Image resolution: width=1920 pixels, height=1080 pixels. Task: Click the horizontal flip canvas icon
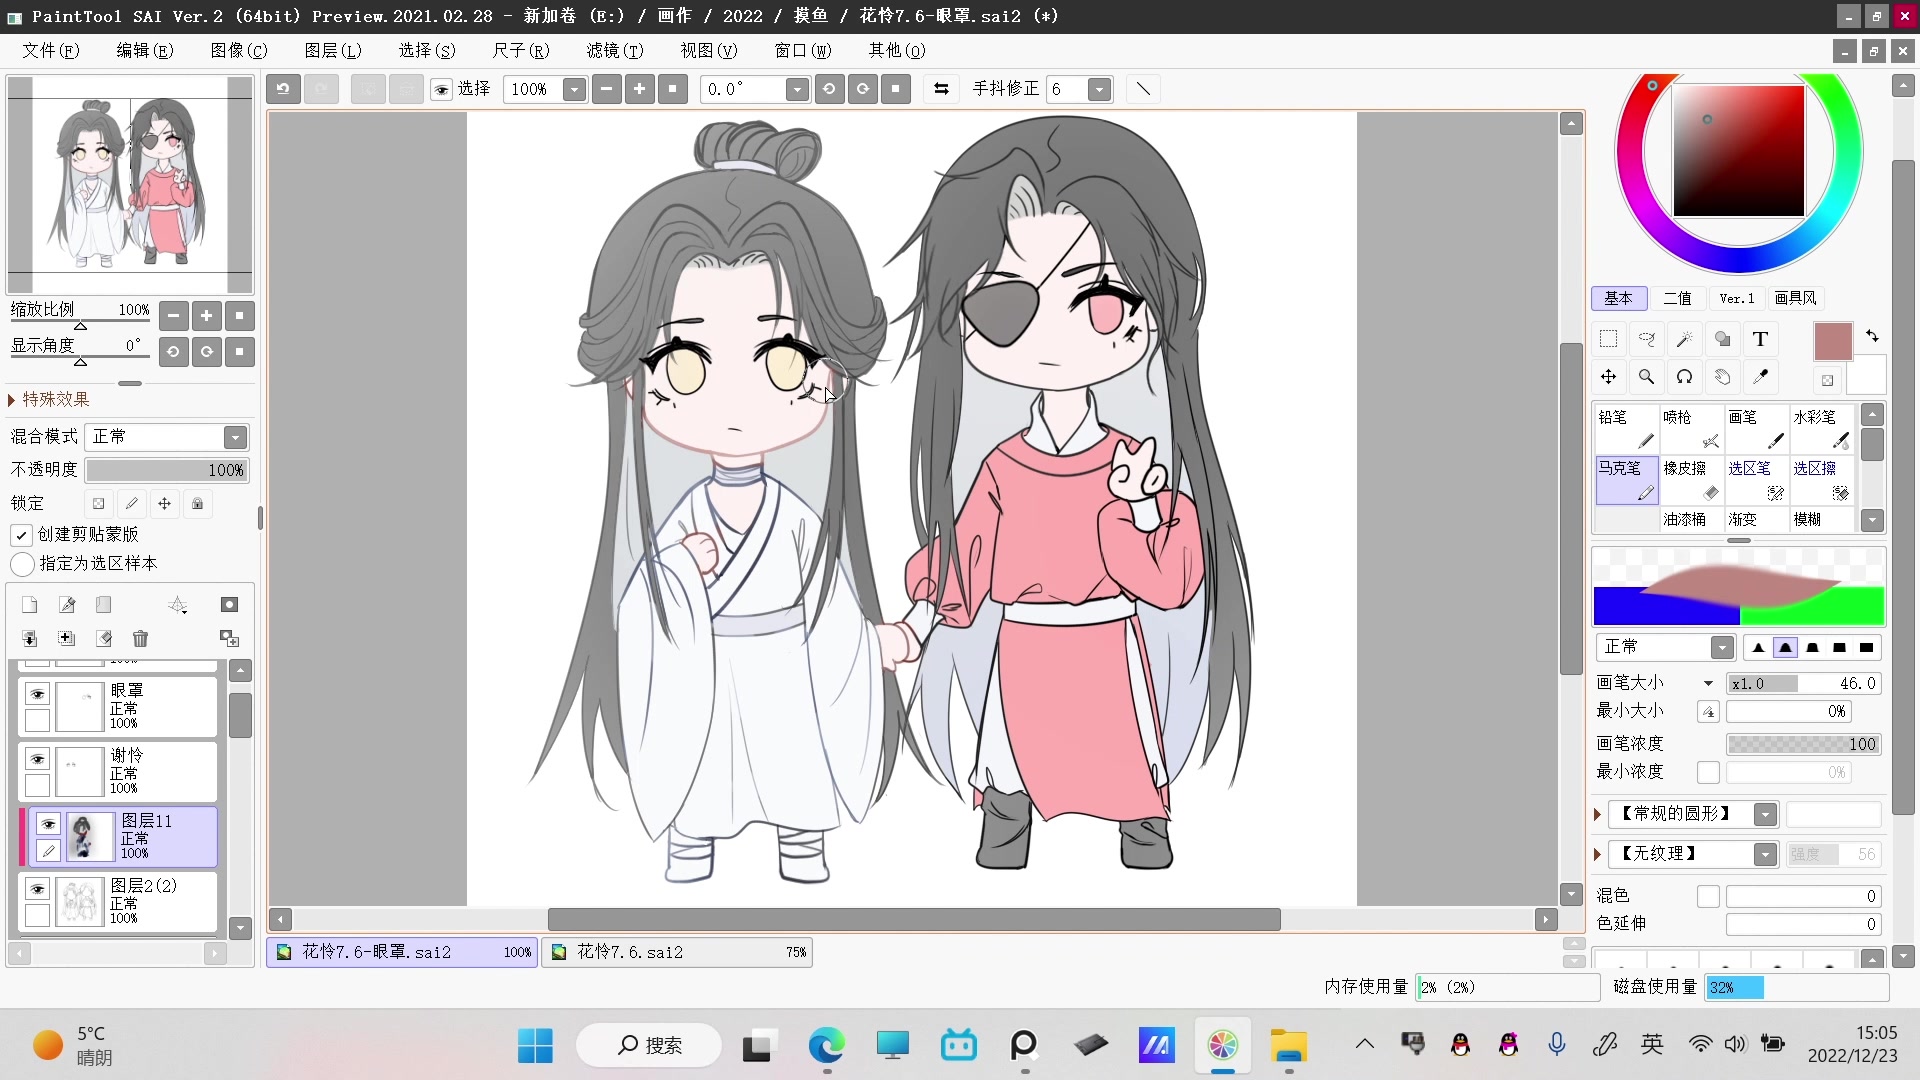[x=941, y=89]
